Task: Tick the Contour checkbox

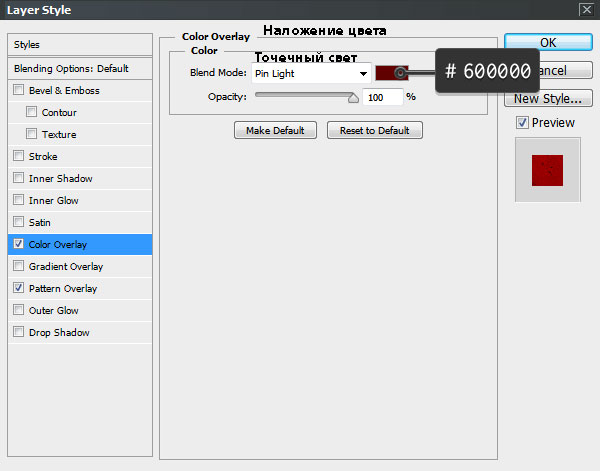Action: pos(31,112)
